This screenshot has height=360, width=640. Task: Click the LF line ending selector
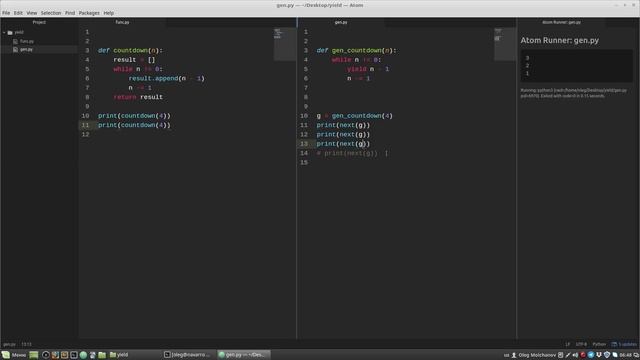click(x=568, y=344)
